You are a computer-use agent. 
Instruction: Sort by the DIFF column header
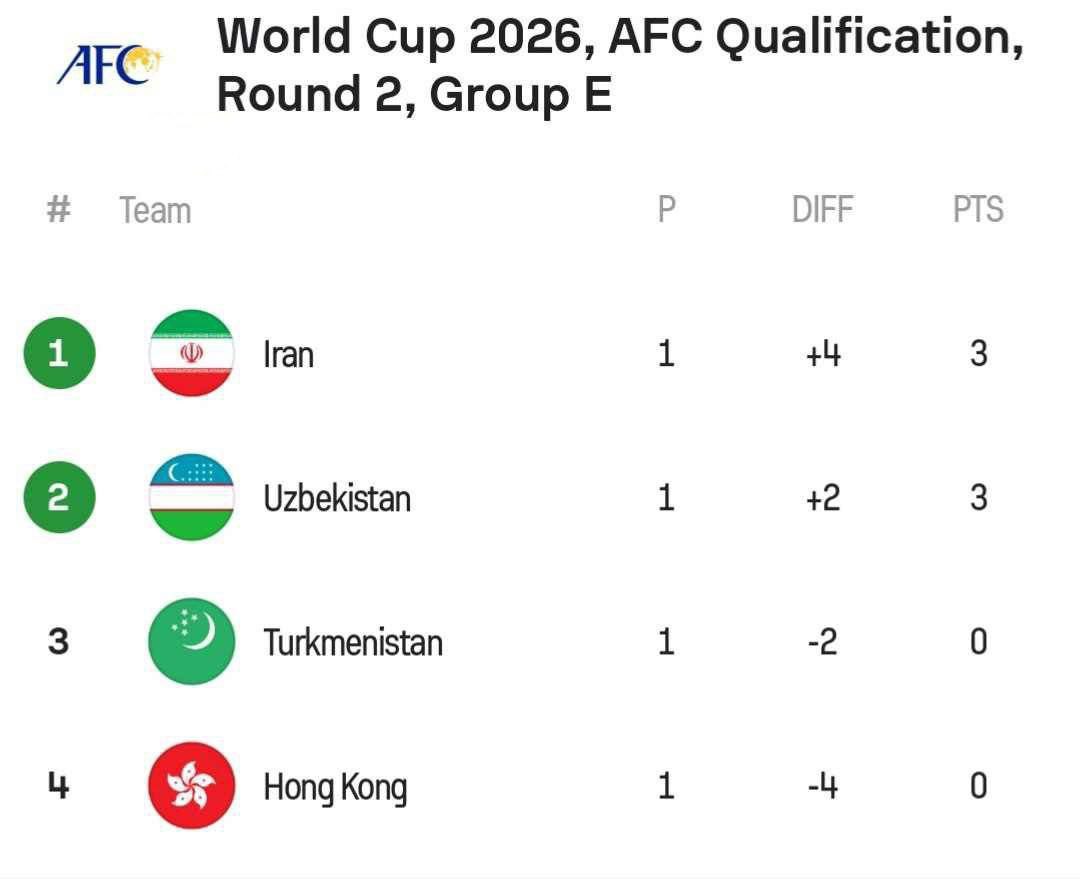pyautogui.click(x=822, y=210)
